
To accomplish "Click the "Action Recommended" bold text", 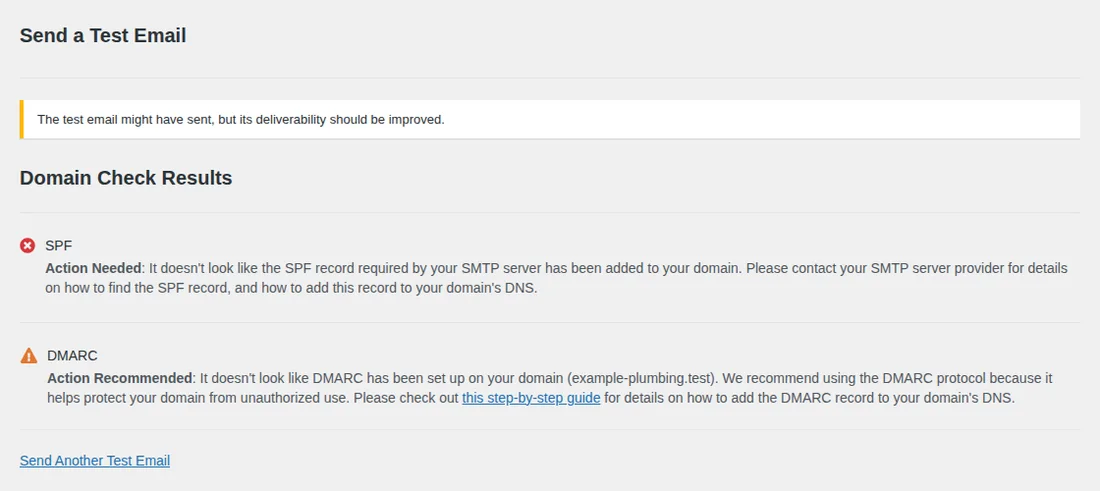I will (x=120, y=378).
